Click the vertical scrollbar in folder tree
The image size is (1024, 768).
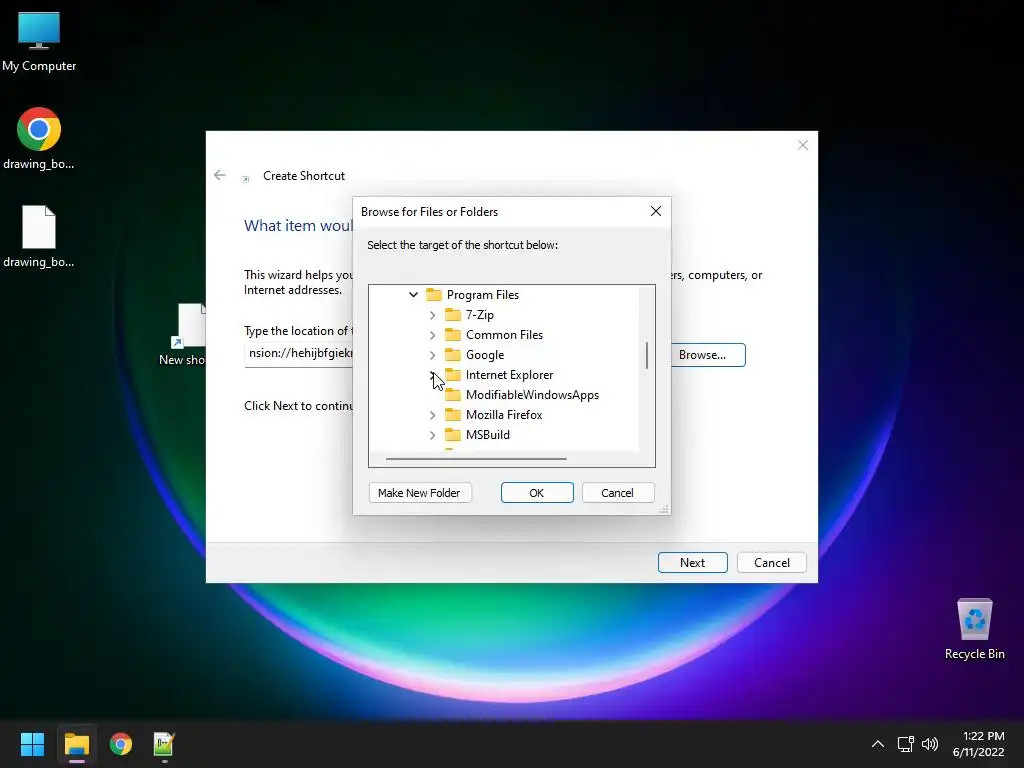coord(647,355)
